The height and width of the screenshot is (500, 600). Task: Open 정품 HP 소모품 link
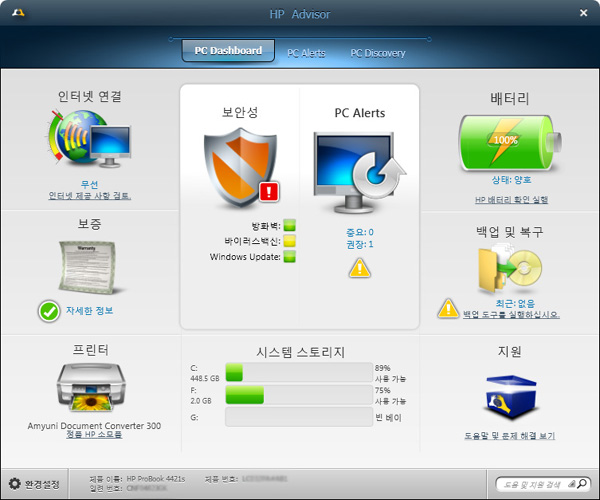94,434
